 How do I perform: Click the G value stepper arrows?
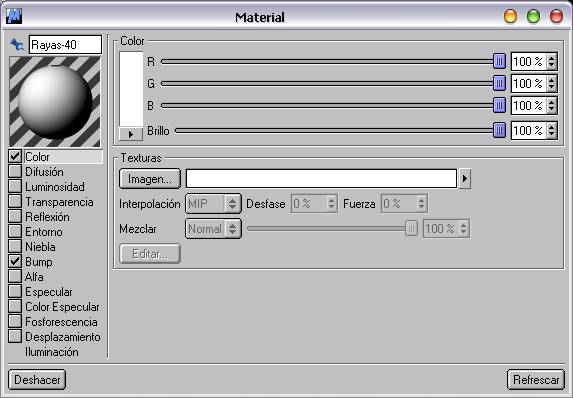(x=551, y=83)
